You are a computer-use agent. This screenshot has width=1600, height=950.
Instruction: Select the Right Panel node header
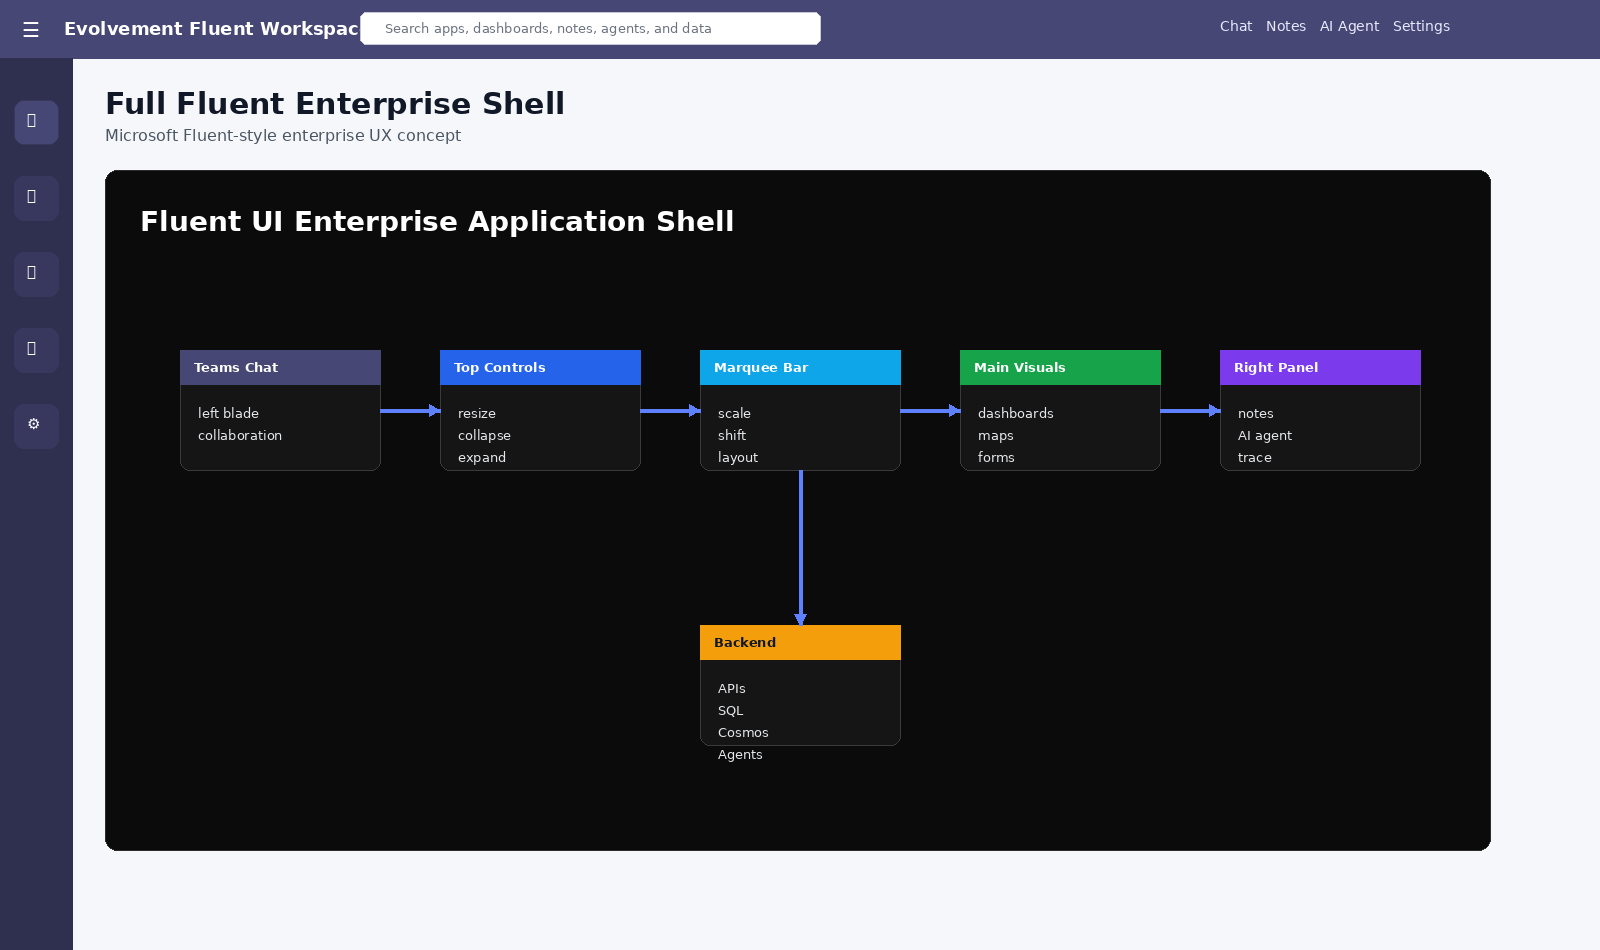tap(1320, 367)
